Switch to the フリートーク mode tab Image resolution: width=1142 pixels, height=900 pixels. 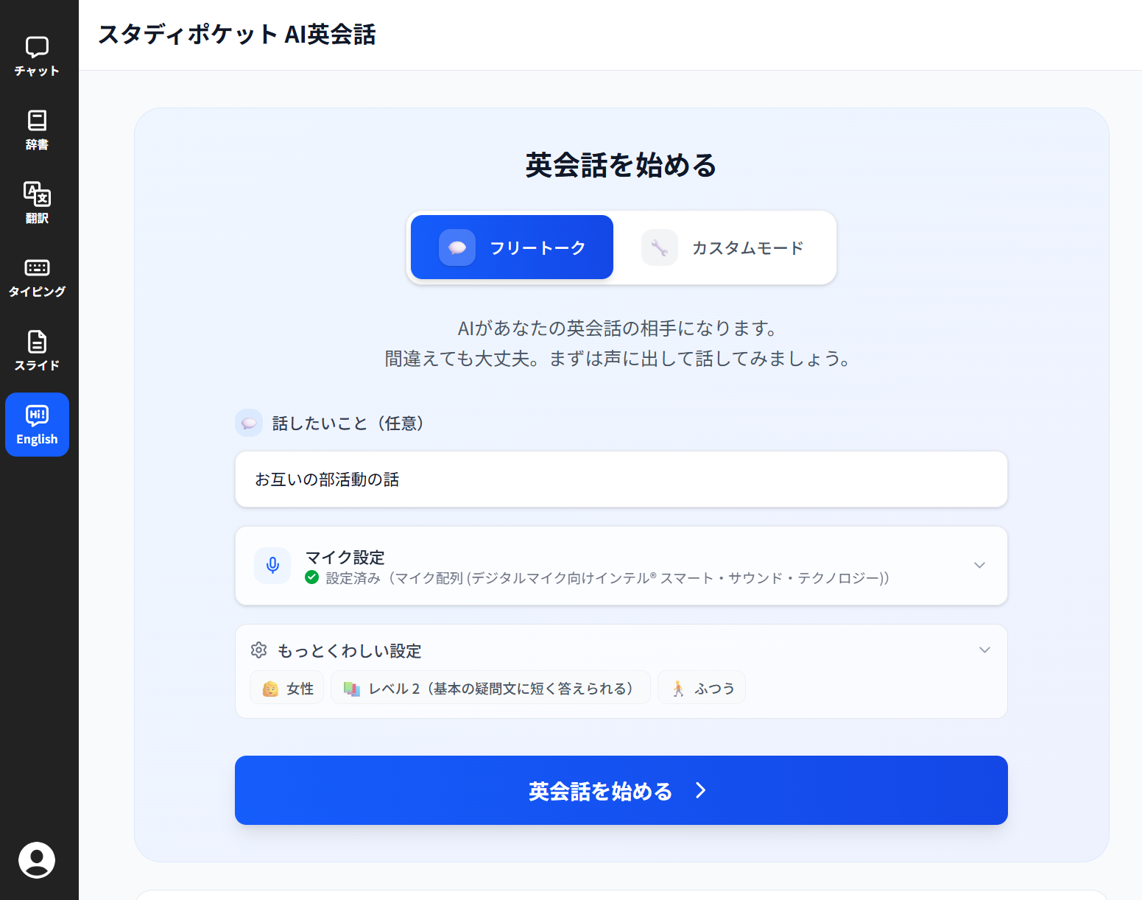[x=512, y=248]
